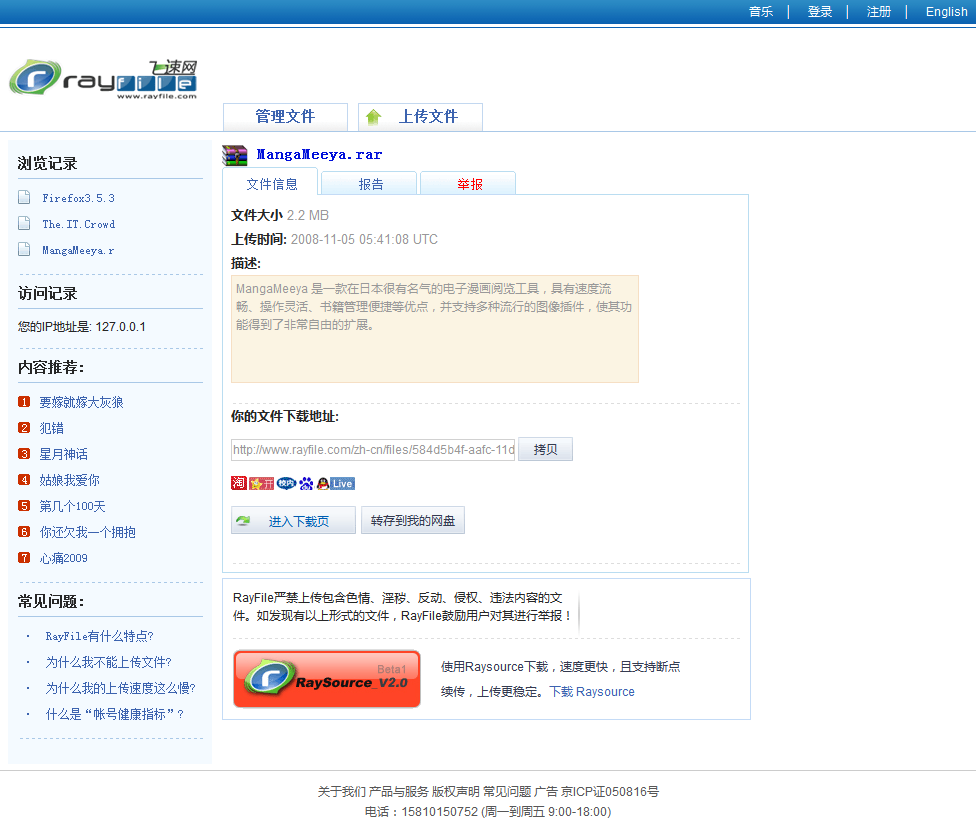
Task: Click upload time 2008-11-05 05:41:08 UTC
Action: 364,240
